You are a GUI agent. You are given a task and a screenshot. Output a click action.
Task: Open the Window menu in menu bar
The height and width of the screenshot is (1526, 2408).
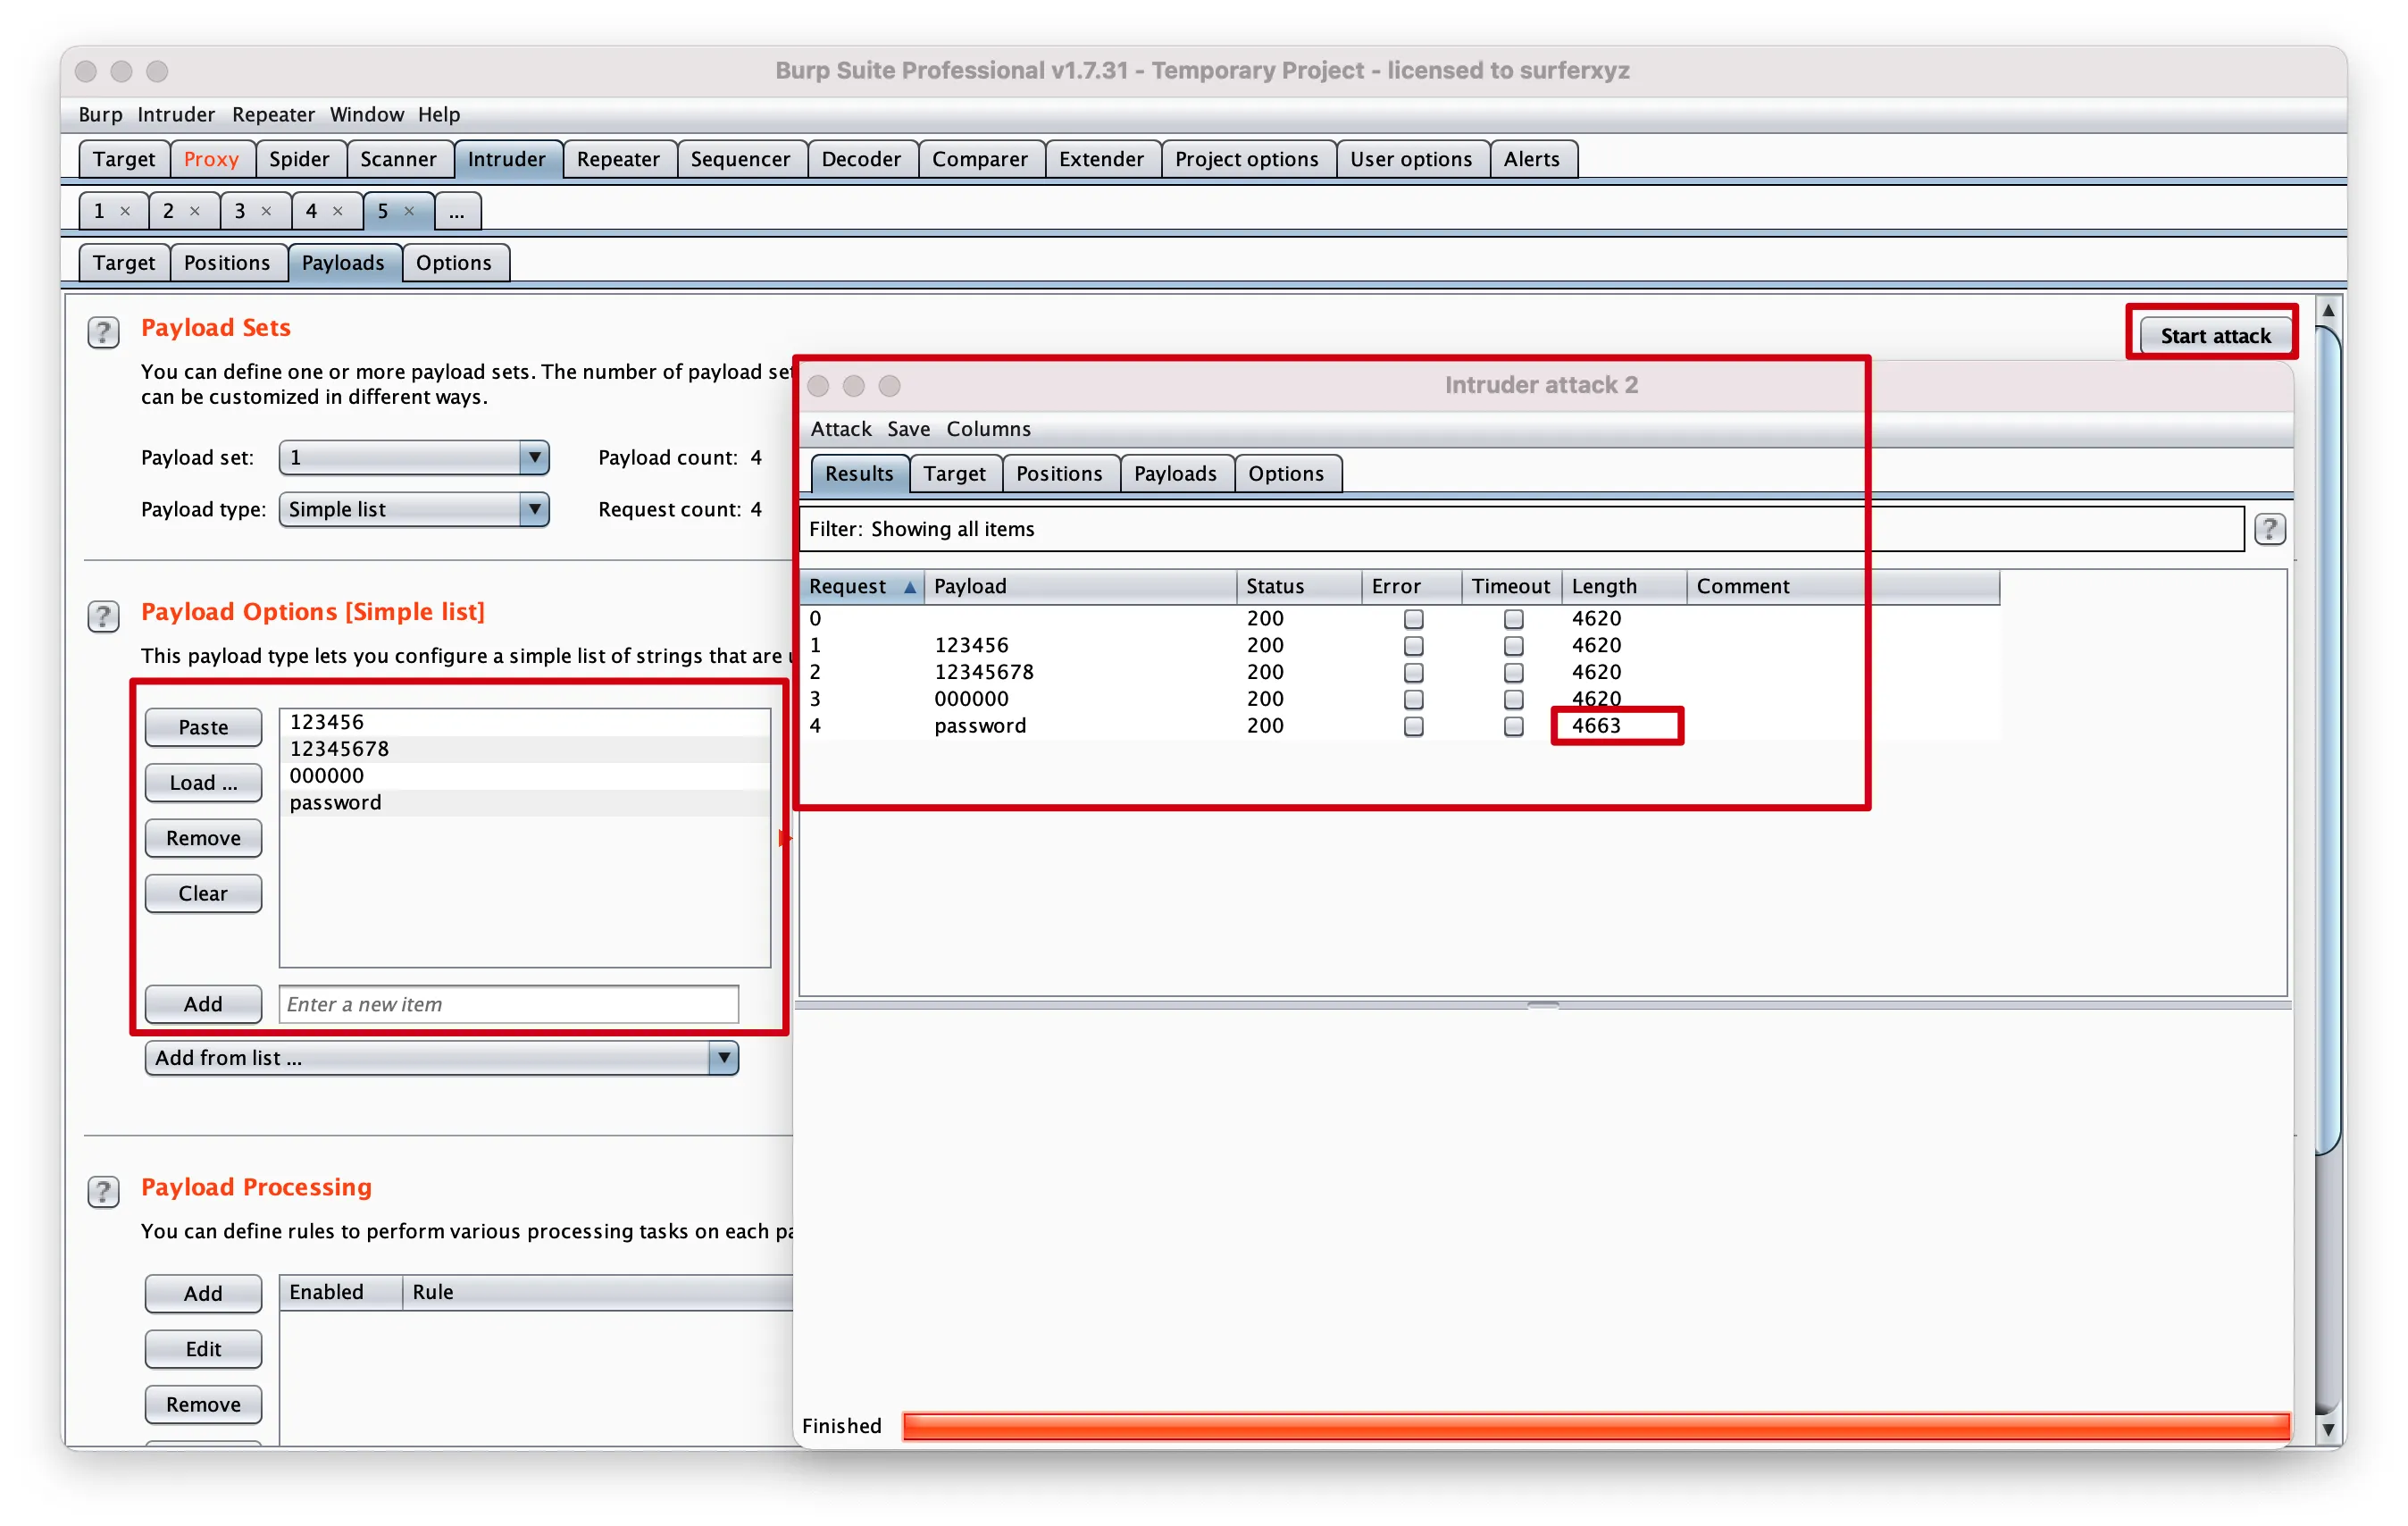pos(367,114)
